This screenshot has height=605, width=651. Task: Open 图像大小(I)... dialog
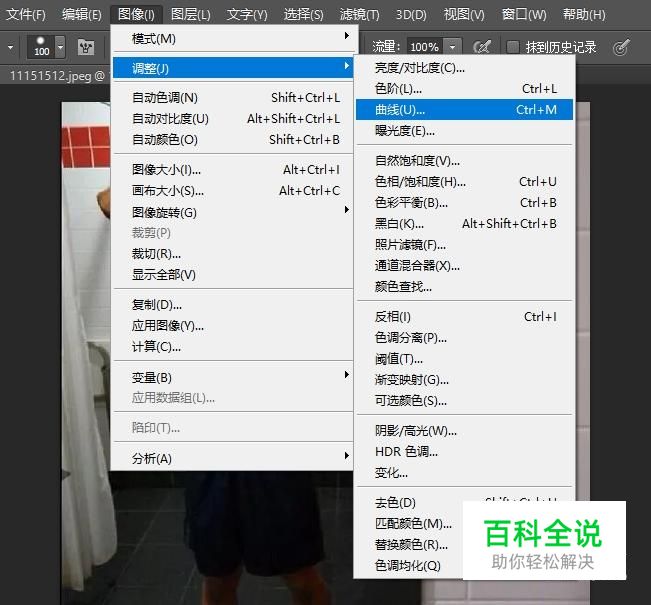click(232, 169)
